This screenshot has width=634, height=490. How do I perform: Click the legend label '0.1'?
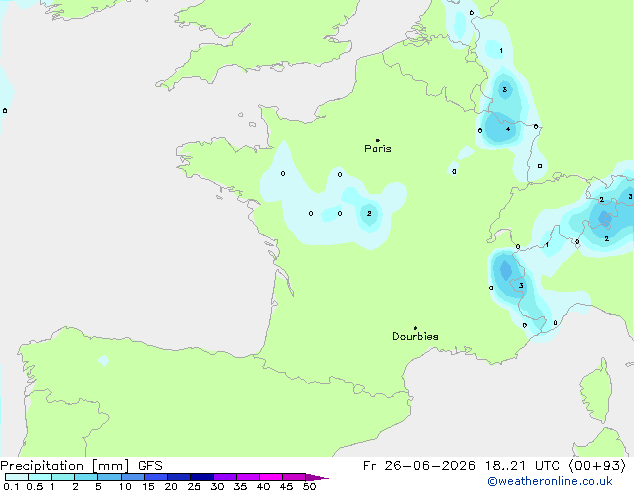[11, 486]
